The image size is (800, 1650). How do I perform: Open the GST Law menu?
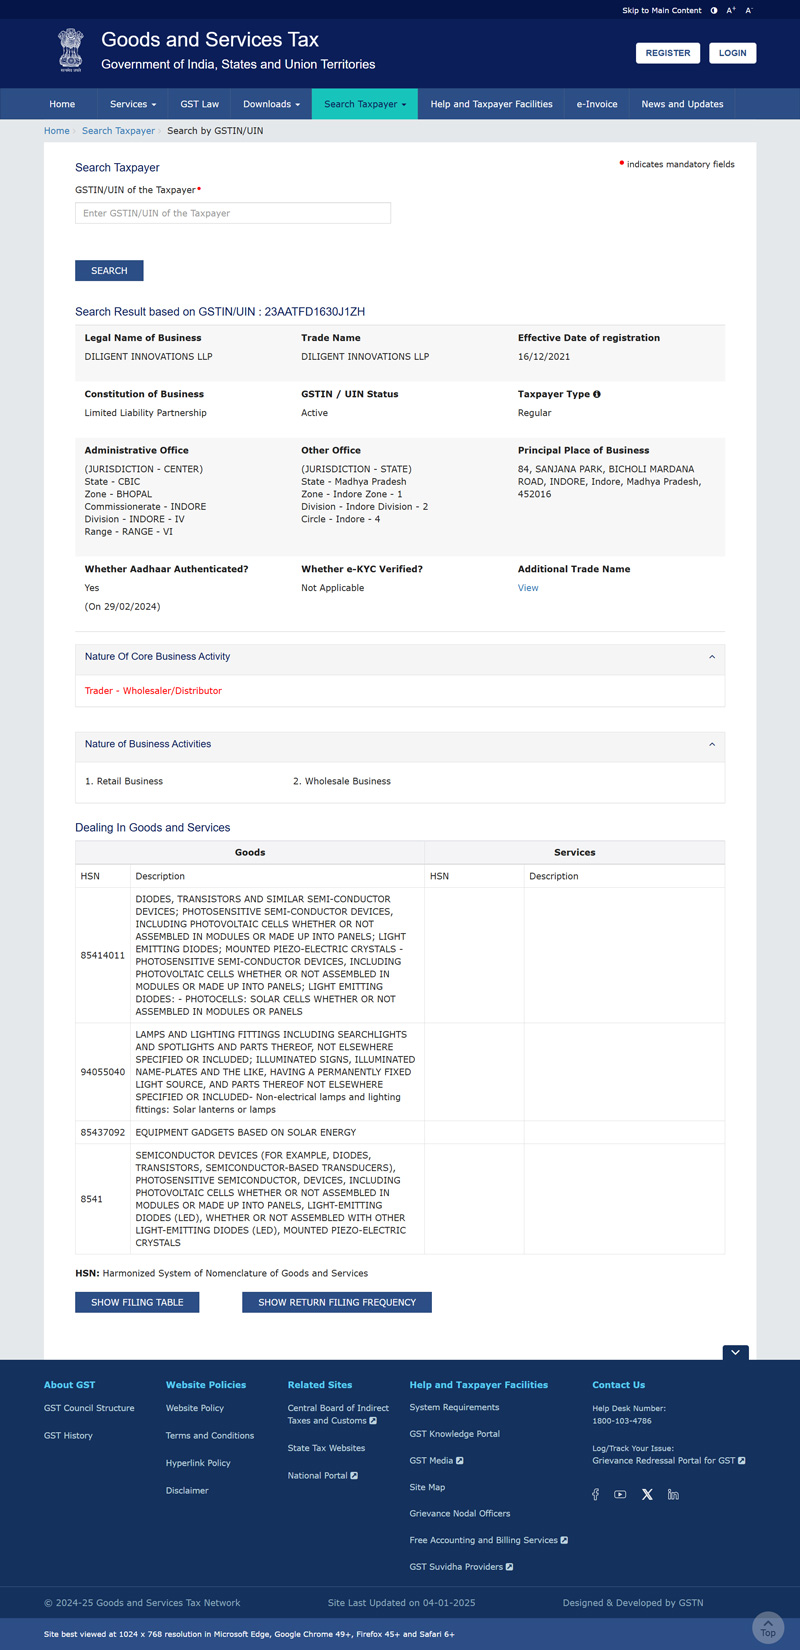pos(200,104)
